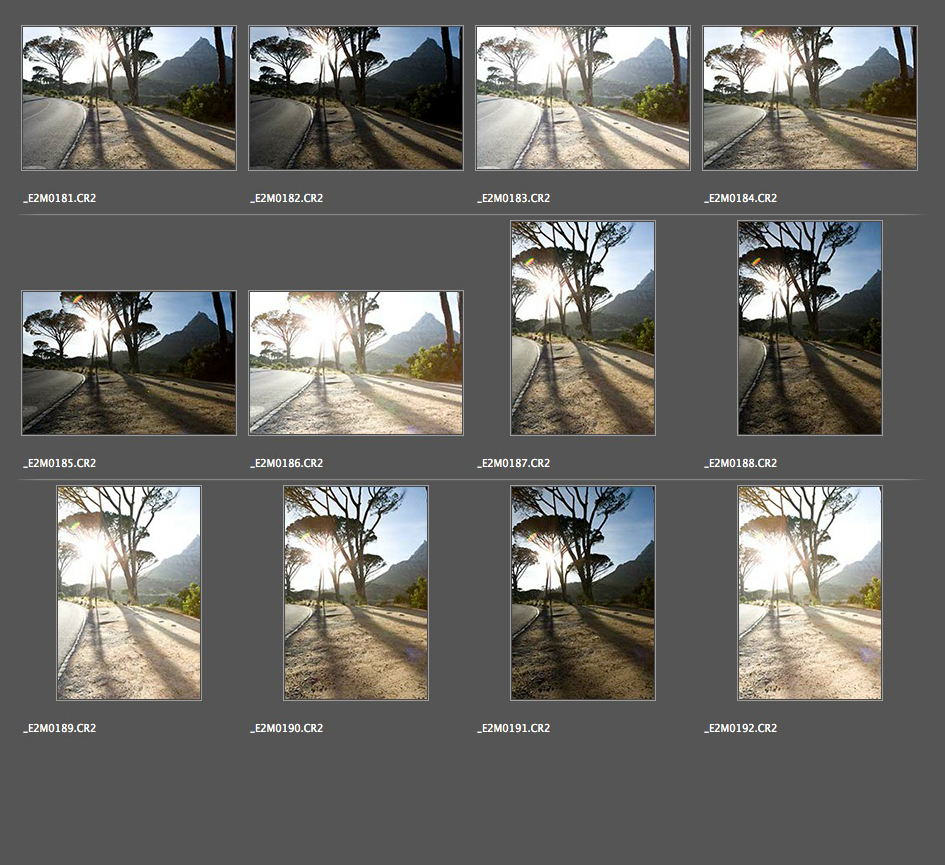This screenshot has width=945, height=865.
Task: Select portrait thumbnail _E2M0187.CR2
Action: coord(583,328)
